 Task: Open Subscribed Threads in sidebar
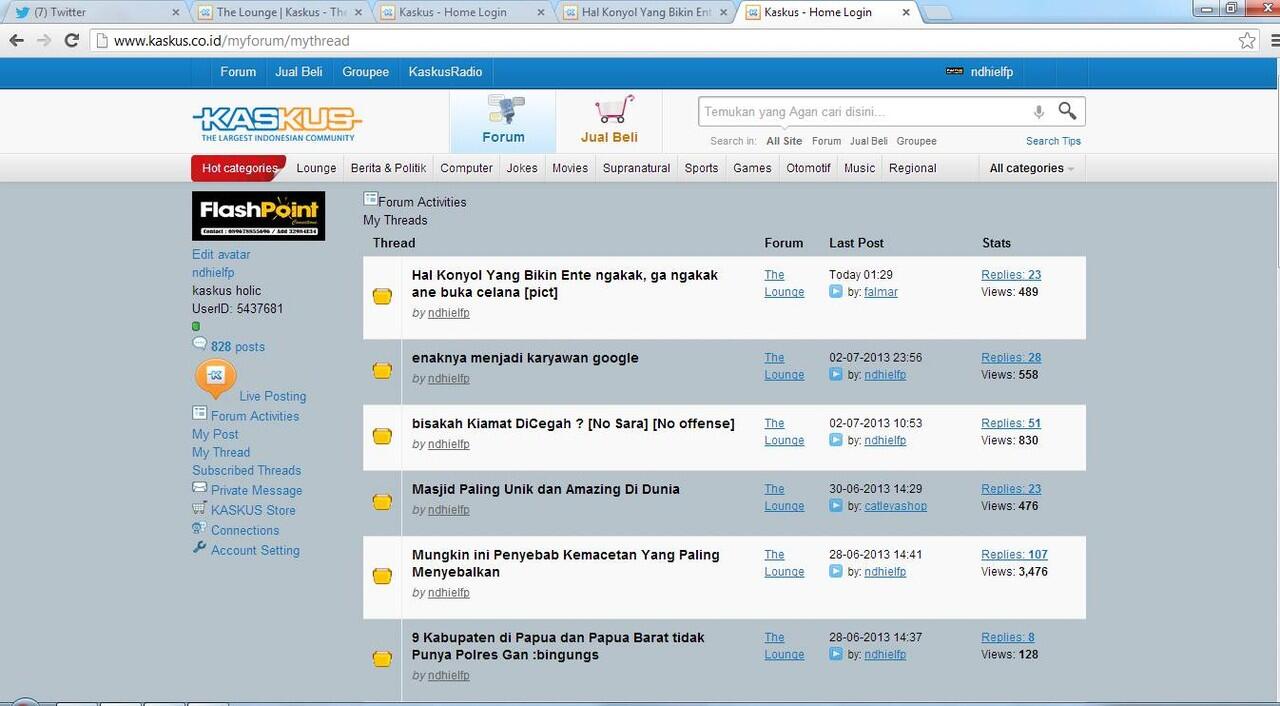click(246, 470)
